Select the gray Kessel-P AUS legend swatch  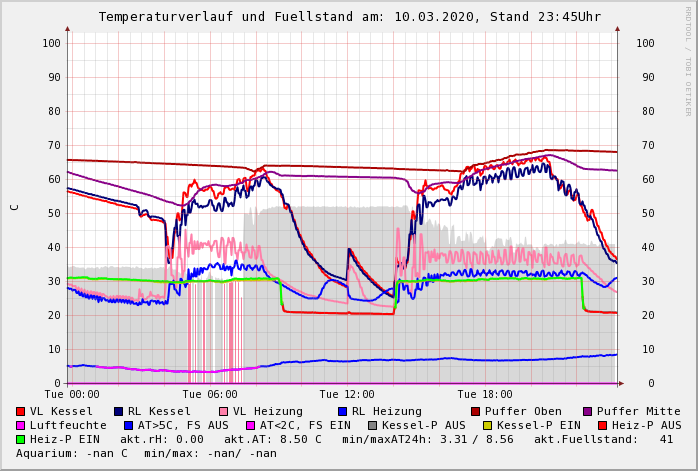[372, 425]
